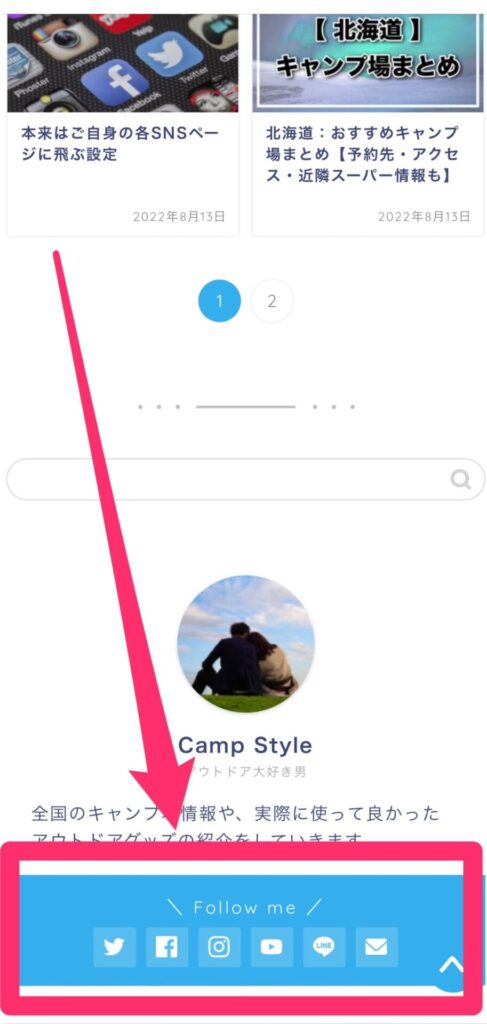Select current pagination page 1
The width and height of the screenshot is (487, 1024).
(x=219, y=301)
